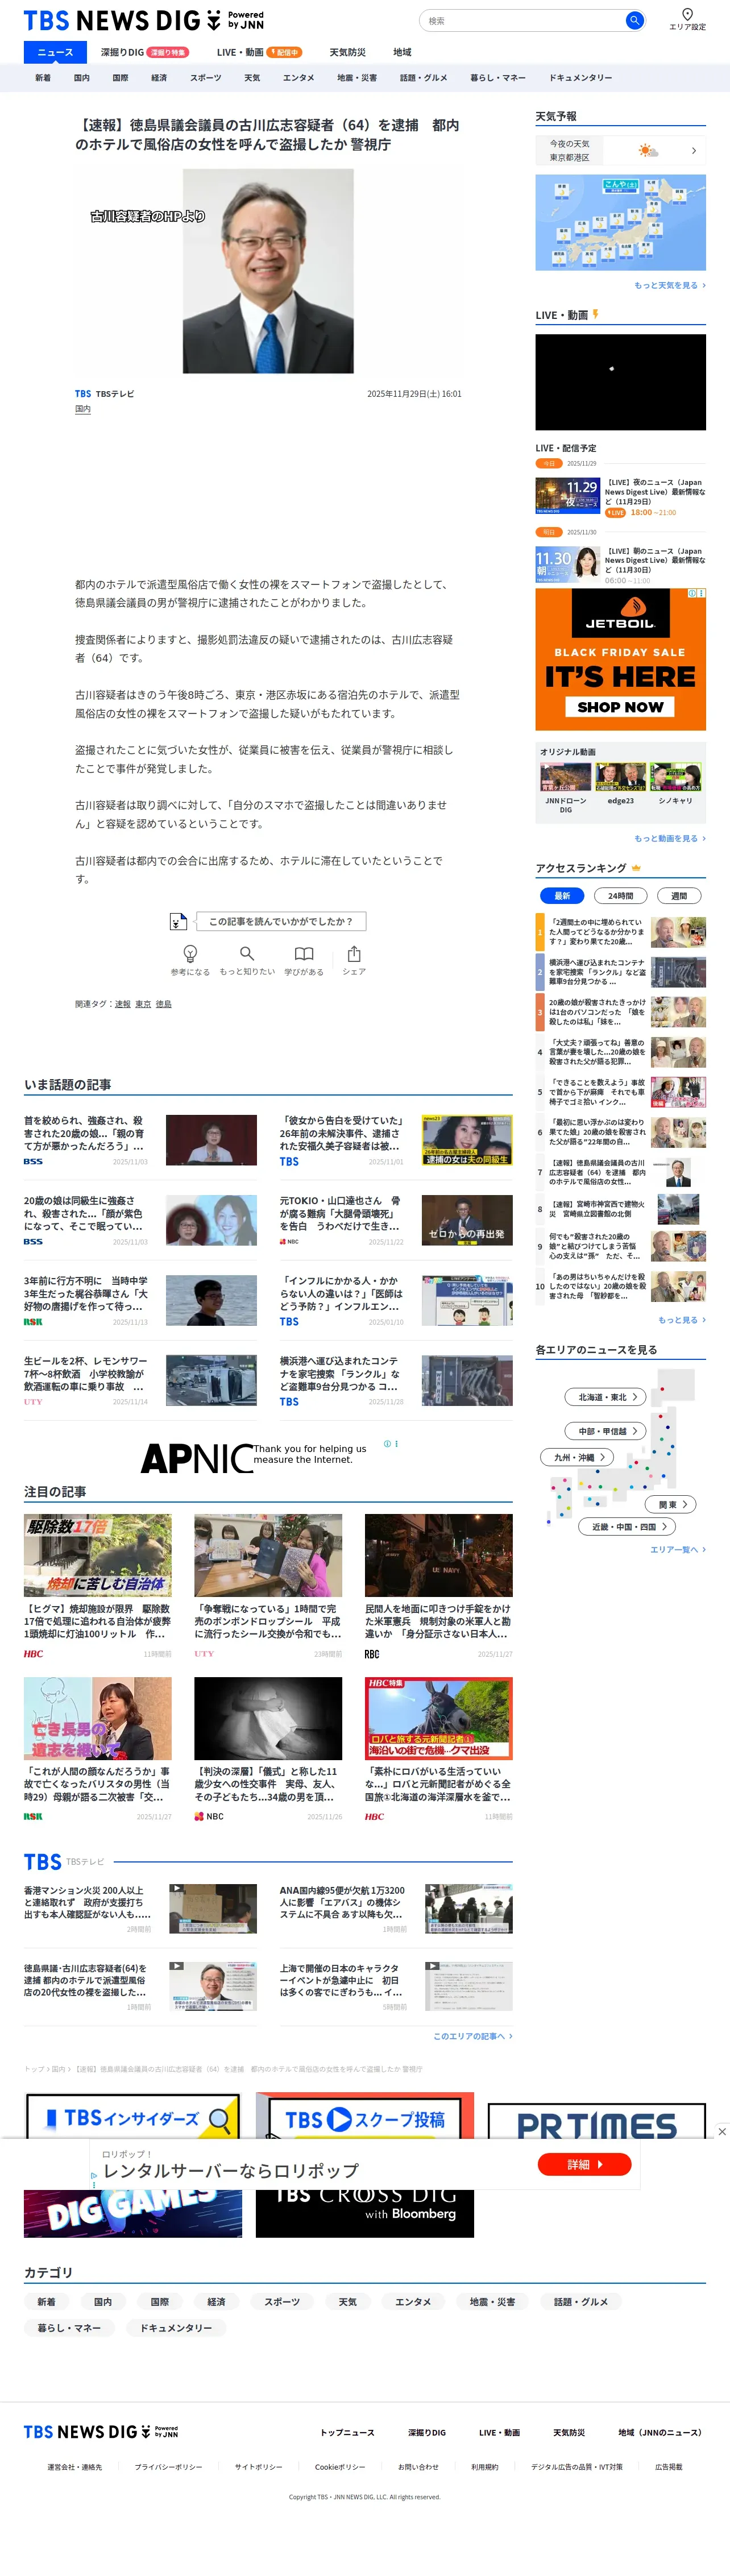Click the weather icon in 今夜の天気 box
730x2576 pixels.
(x=649, y=151)
